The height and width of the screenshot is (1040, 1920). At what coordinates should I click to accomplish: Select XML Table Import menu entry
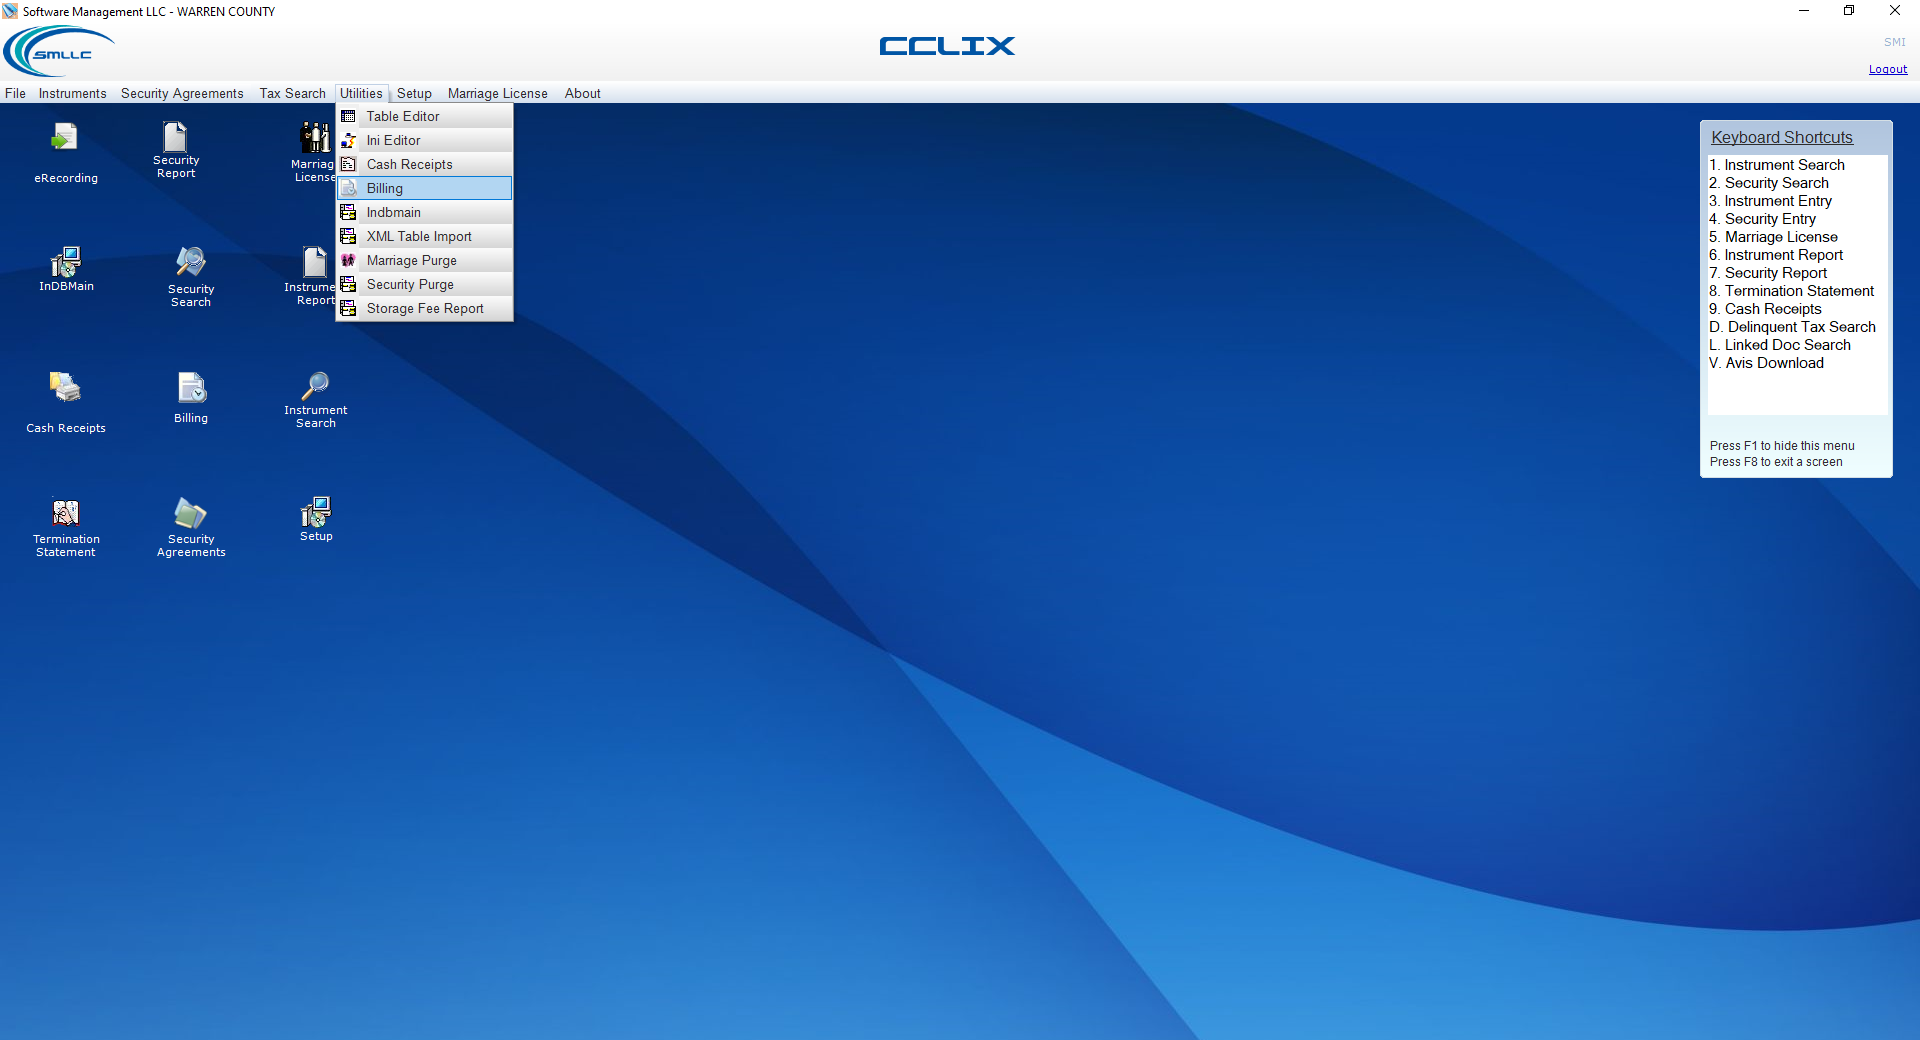[425, 236]
